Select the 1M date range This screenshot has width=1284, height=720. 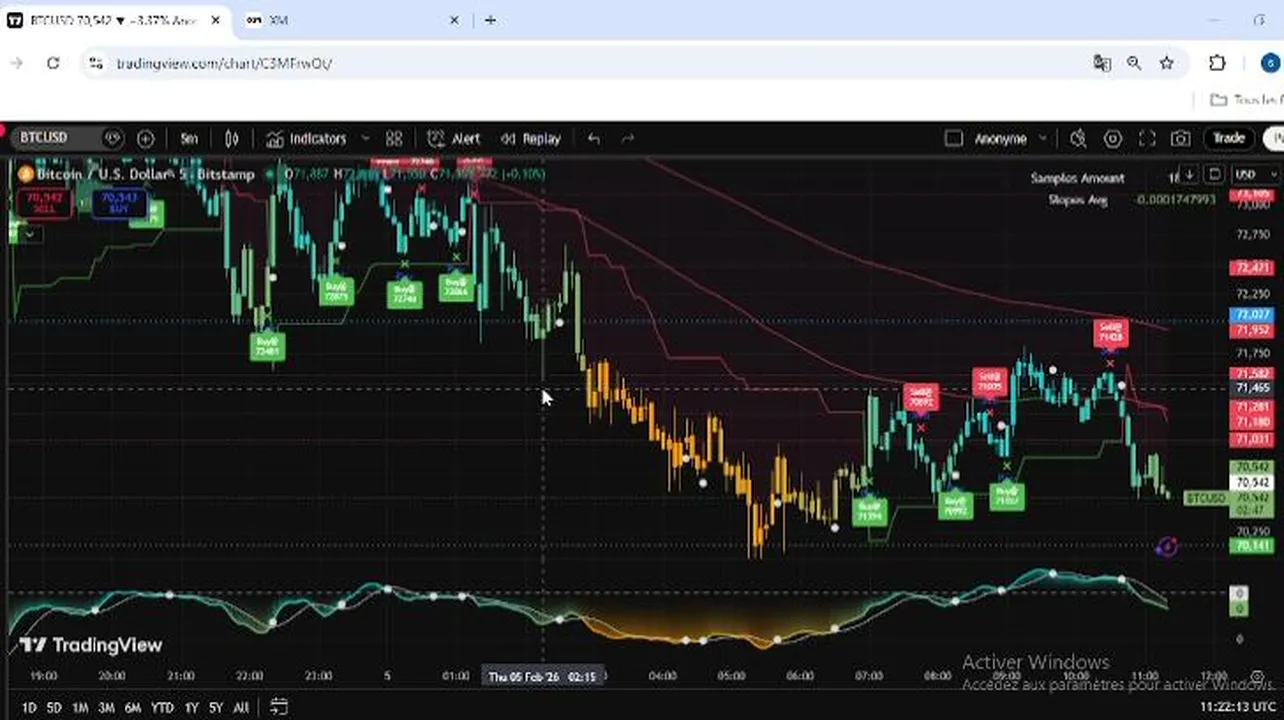[80, 707]
